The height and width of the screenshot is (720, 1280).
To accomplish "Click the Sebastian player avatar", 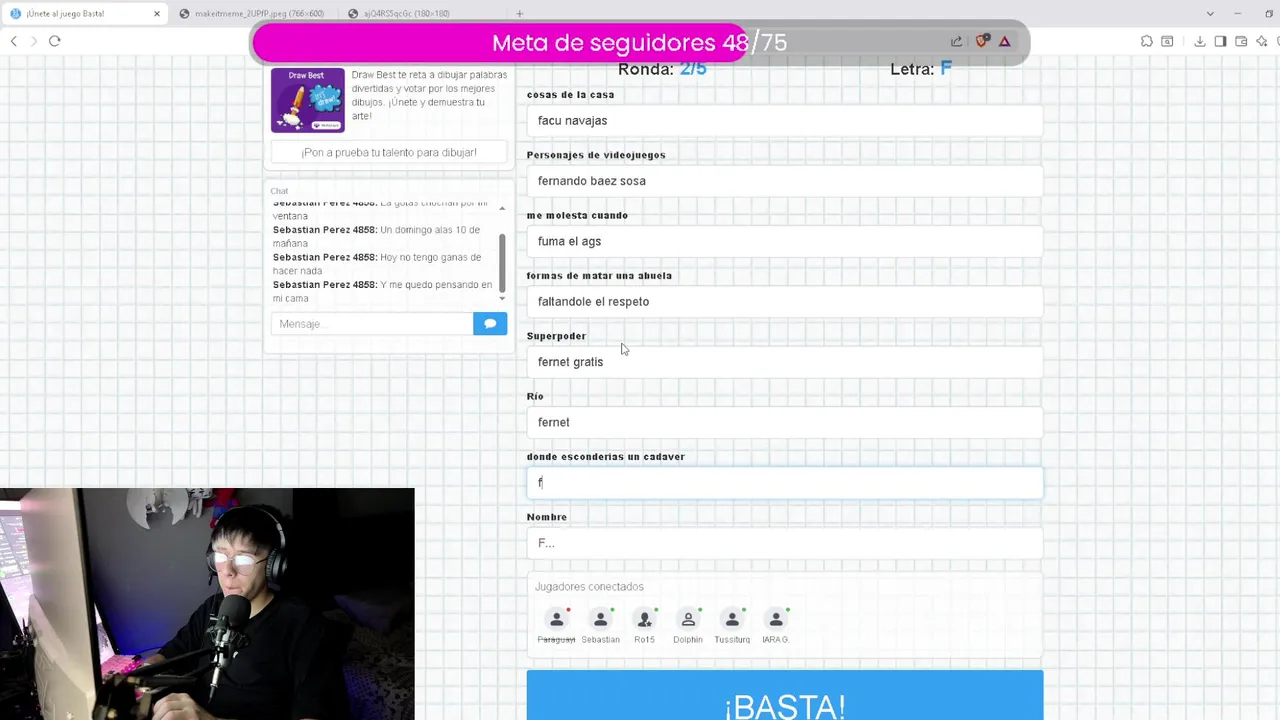I will pos(600,620).
